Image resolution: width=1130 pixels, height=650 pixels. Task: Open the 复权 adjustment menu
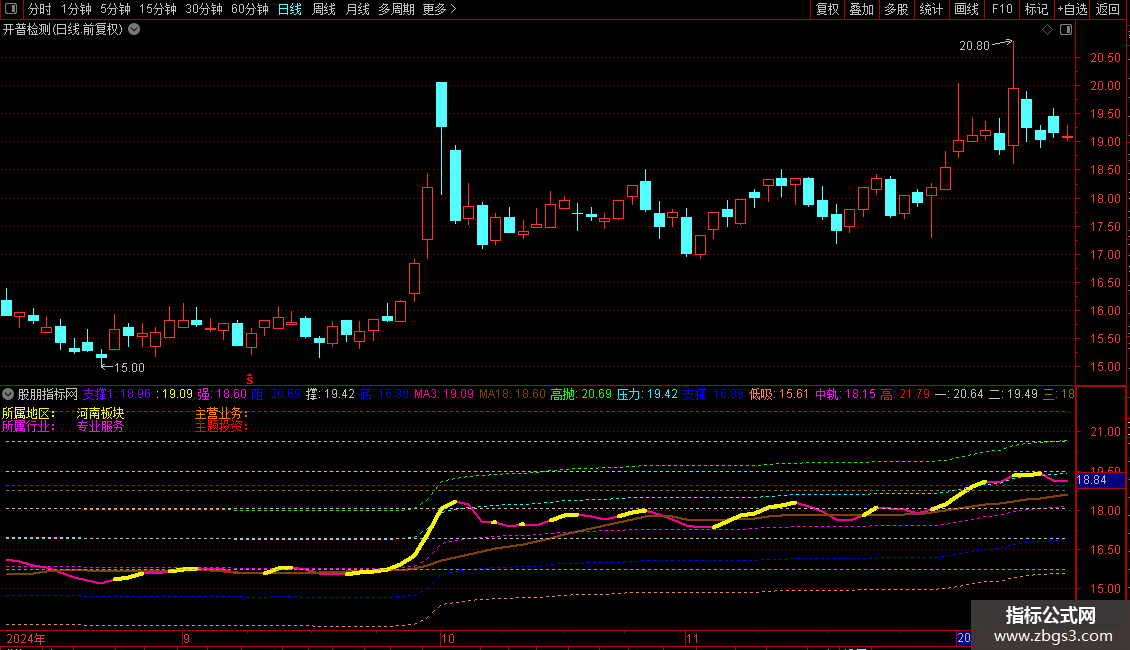827,9
